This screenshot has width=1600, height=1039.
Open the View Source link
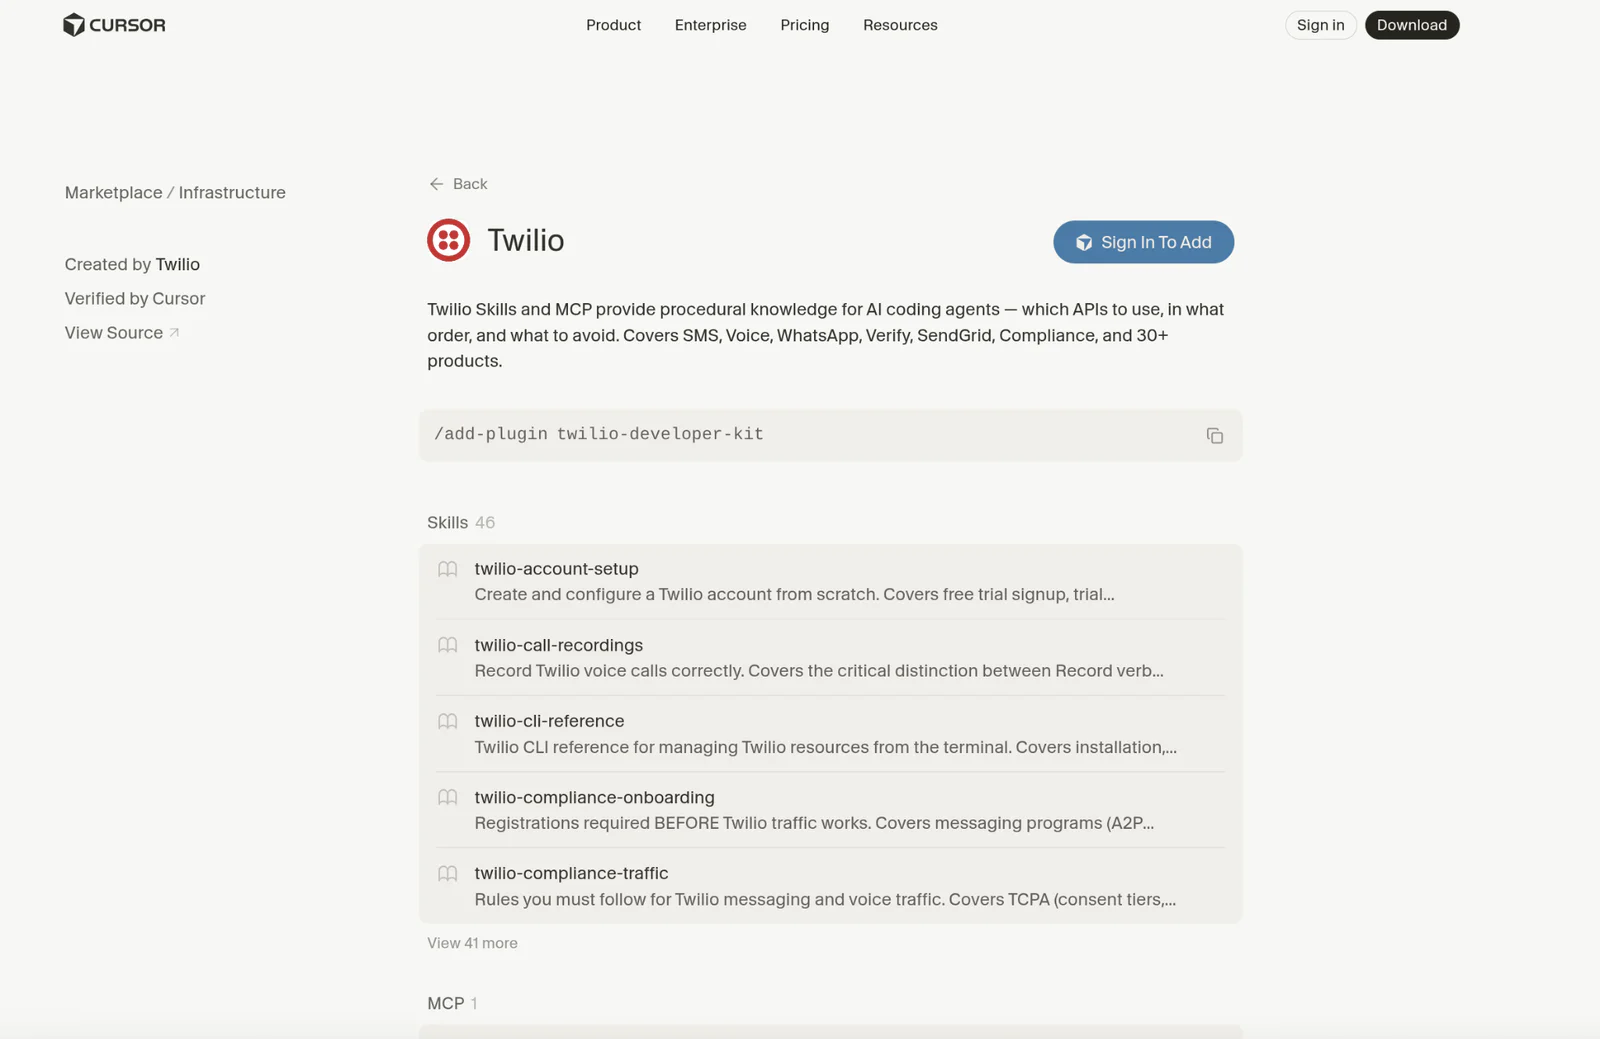122,333
